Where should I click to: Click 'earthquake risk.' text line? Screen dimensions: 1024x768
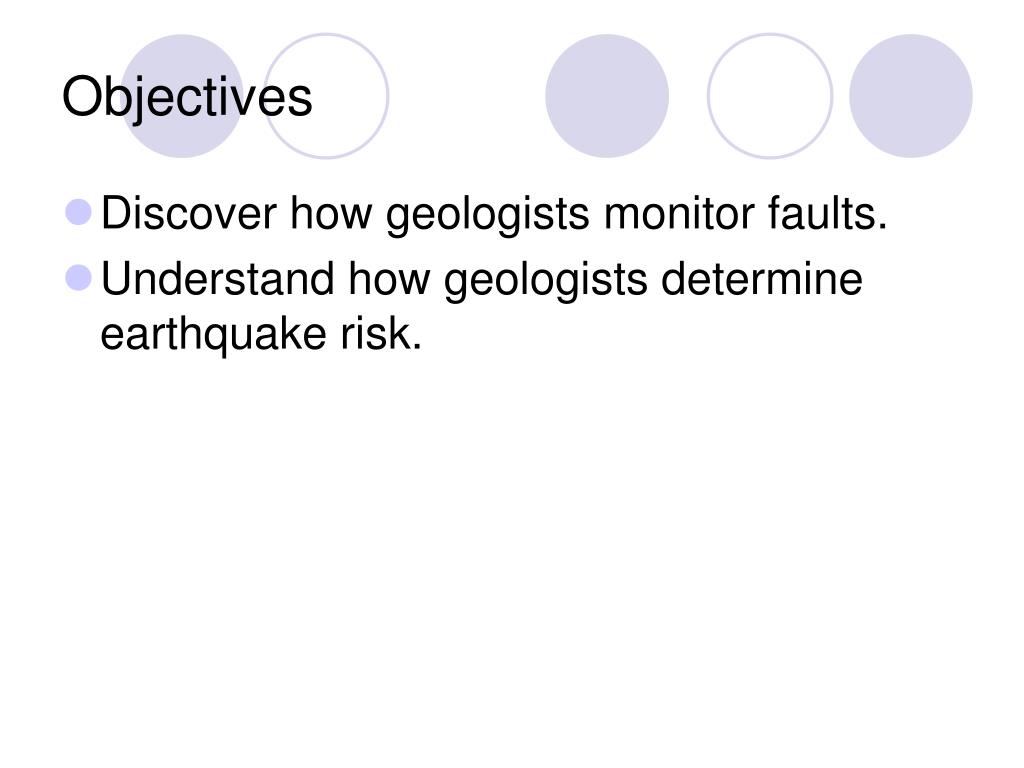[x=261, y=335]
